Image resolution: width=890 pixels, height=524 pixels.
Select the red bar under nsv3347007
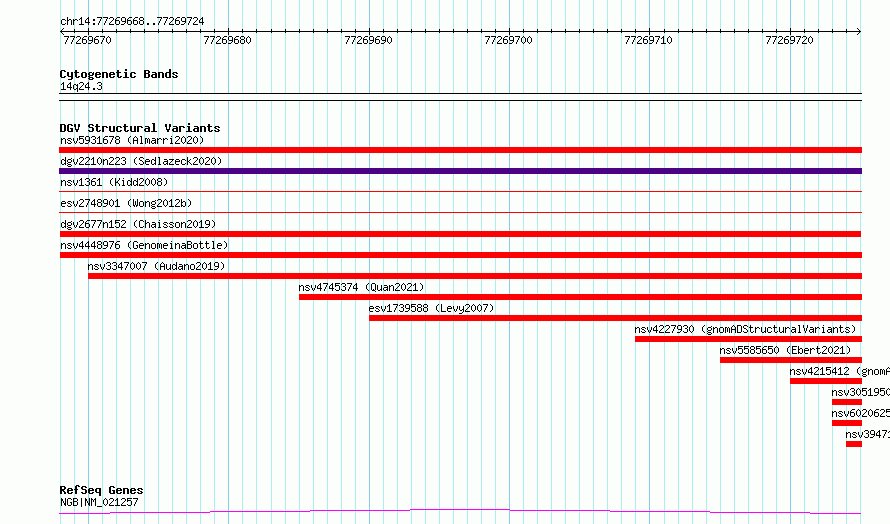coord(475,276)
